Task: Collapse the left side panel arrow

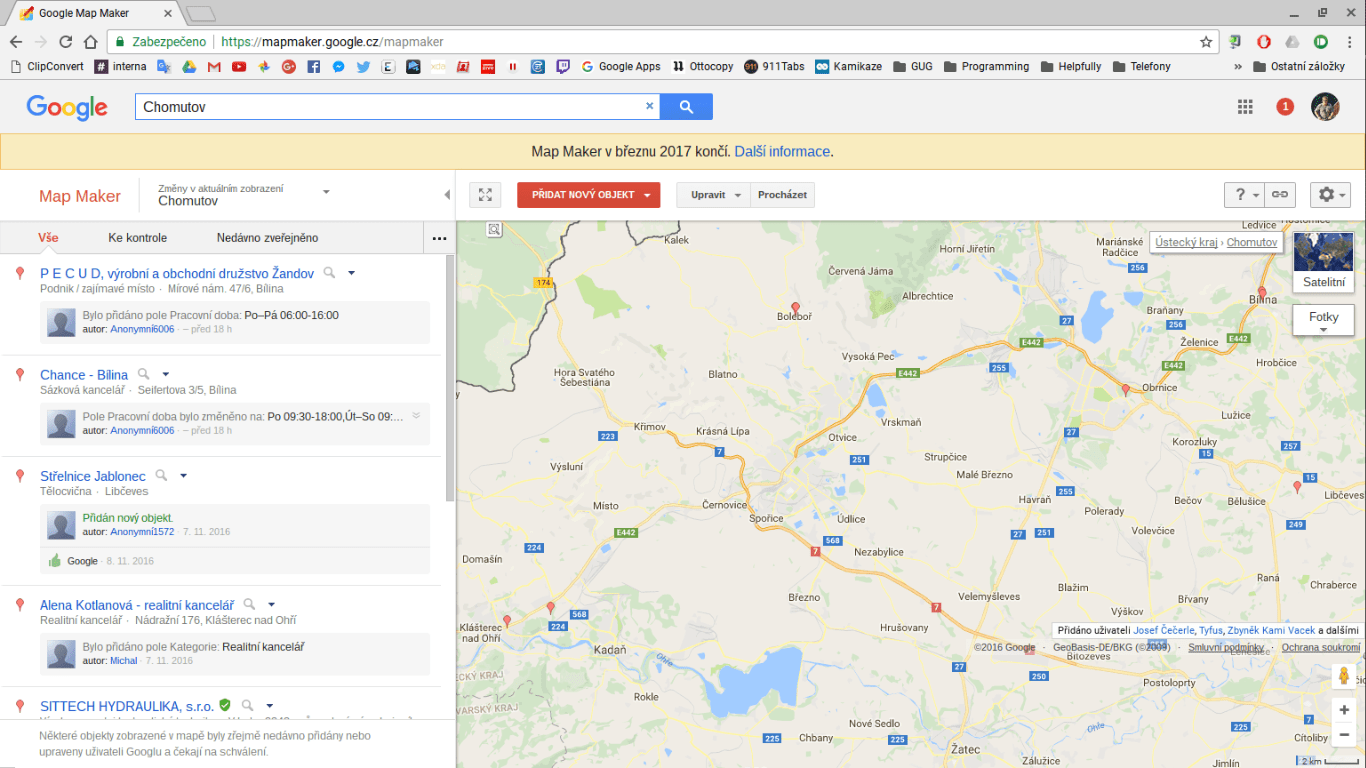Action: pyautogui.click(x=447, y=195)
